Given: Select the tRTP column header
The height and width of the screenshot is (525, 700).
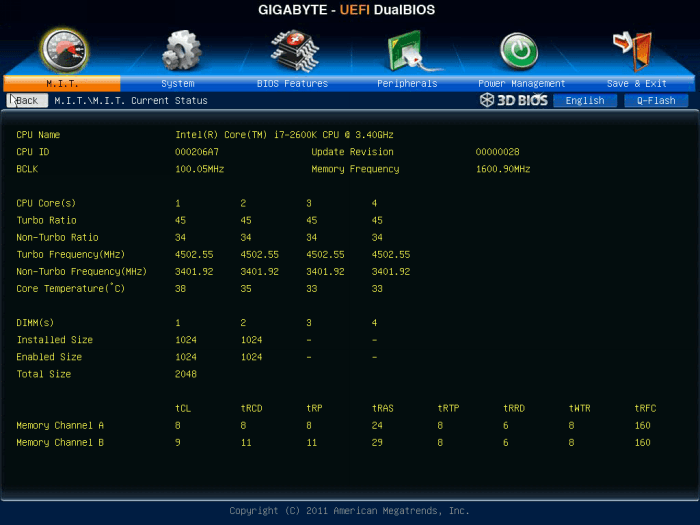Looking at the screenshot, I should click(x=448, y=408).
